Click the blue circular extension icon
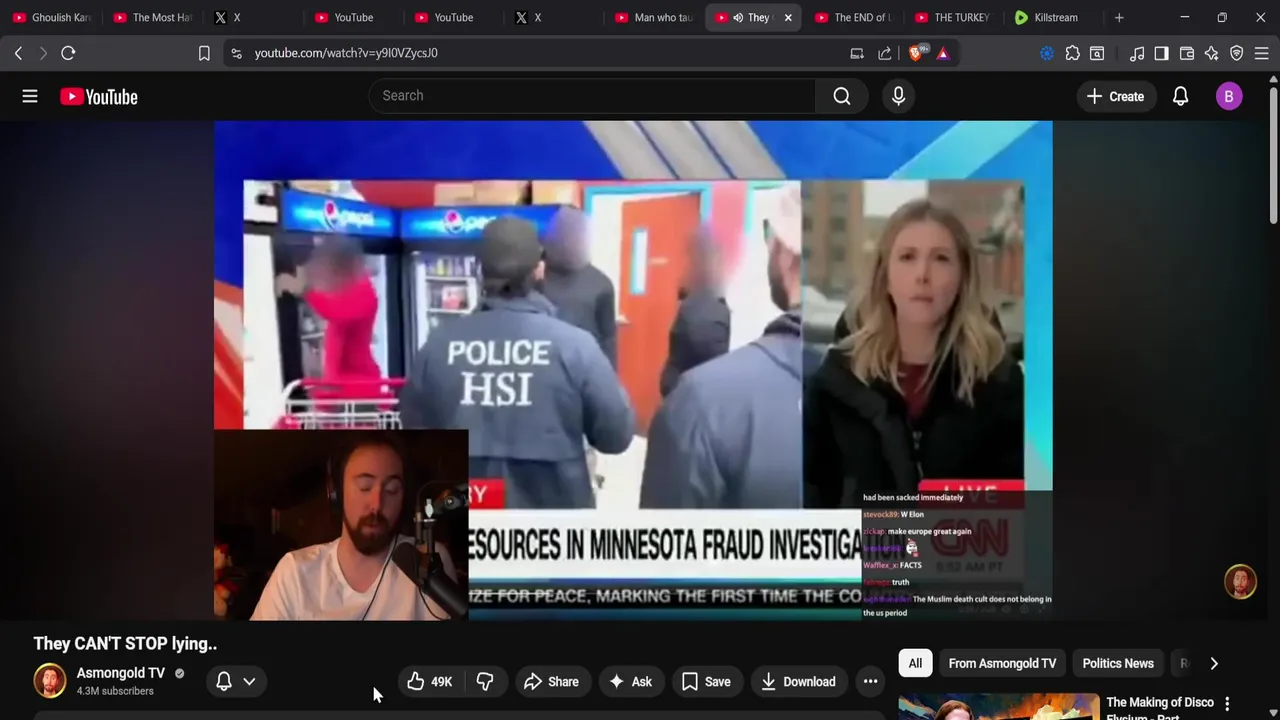1280x720 pixels. (x=1047, y=53)
